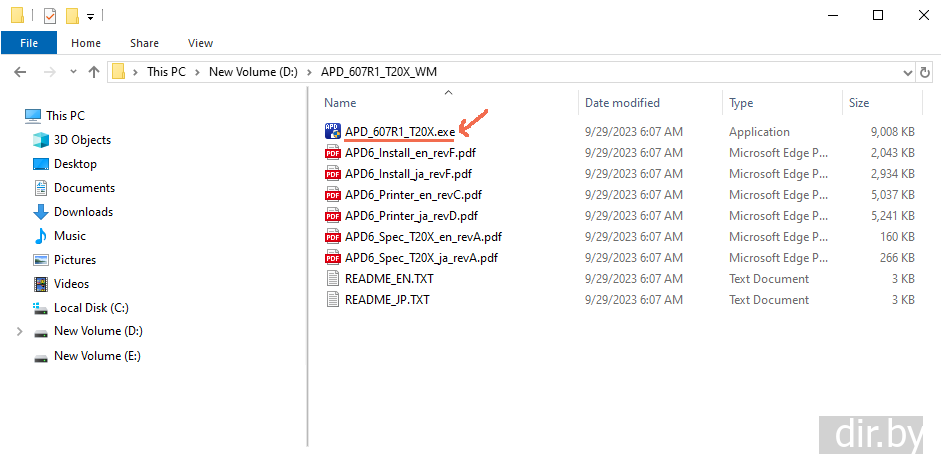Viewport: 941px width, 463px height.
Task: Click the PDF icon of APD6_Spec_T20X_ja_revA.pdf
Action: pos(332,258)
